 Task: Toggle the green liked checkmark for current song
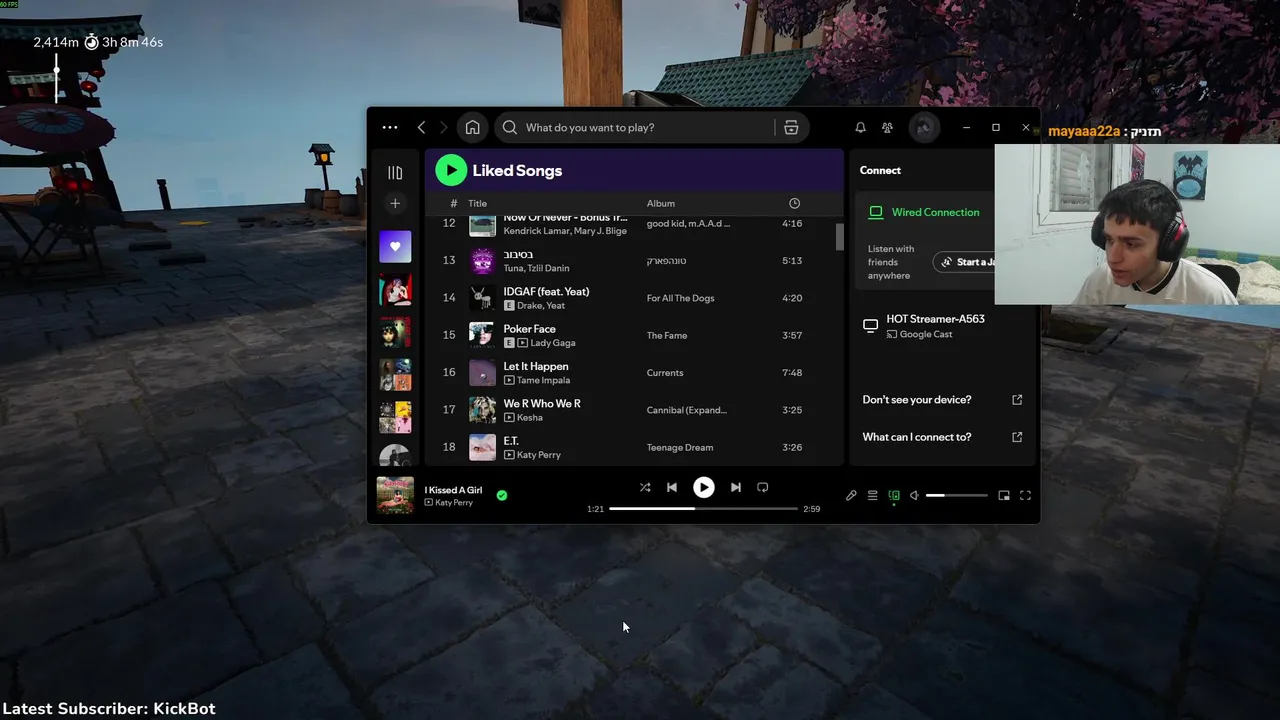click(x=502, y=495)
